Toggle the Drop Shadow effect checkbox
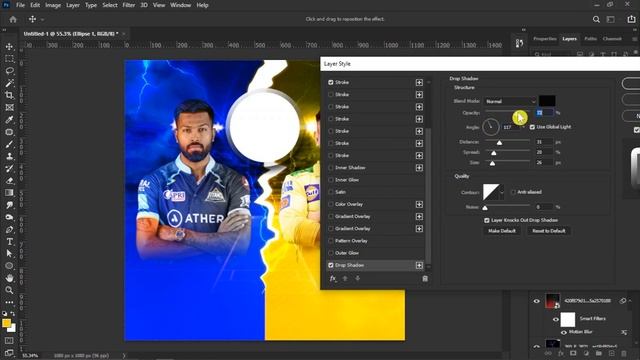This screenshot has width=640, height=360. (331, 265)
